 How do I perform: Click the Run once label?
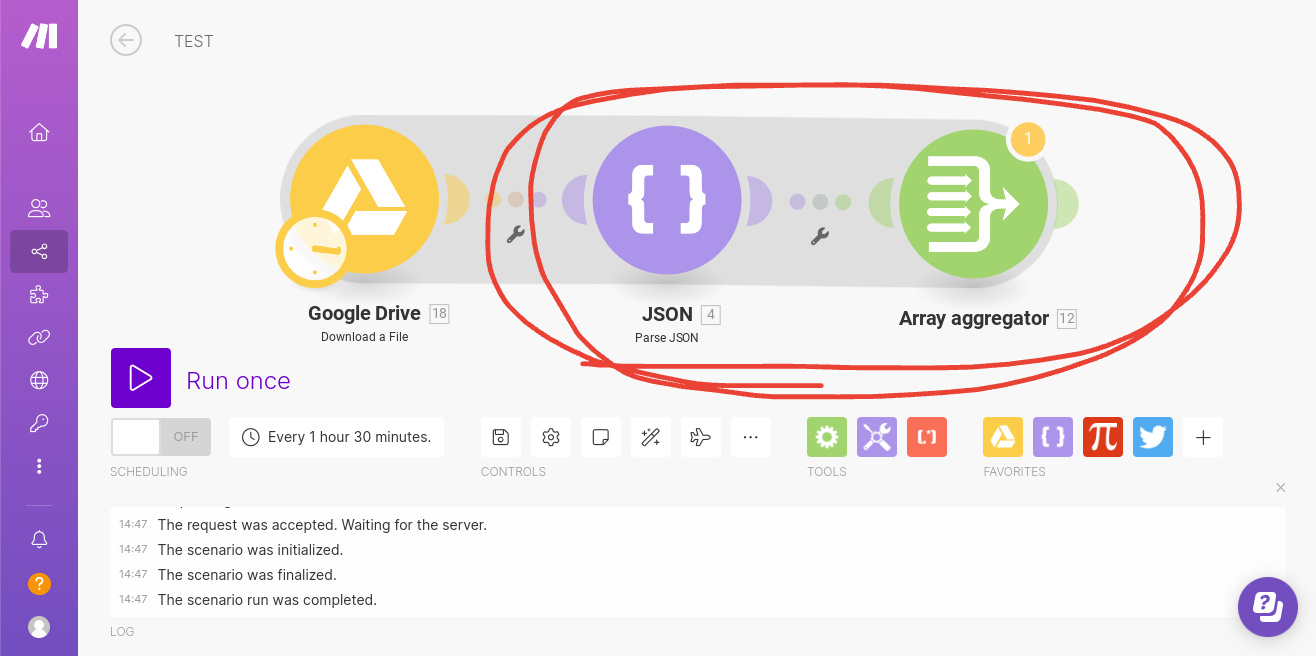(x=239, y=381)
